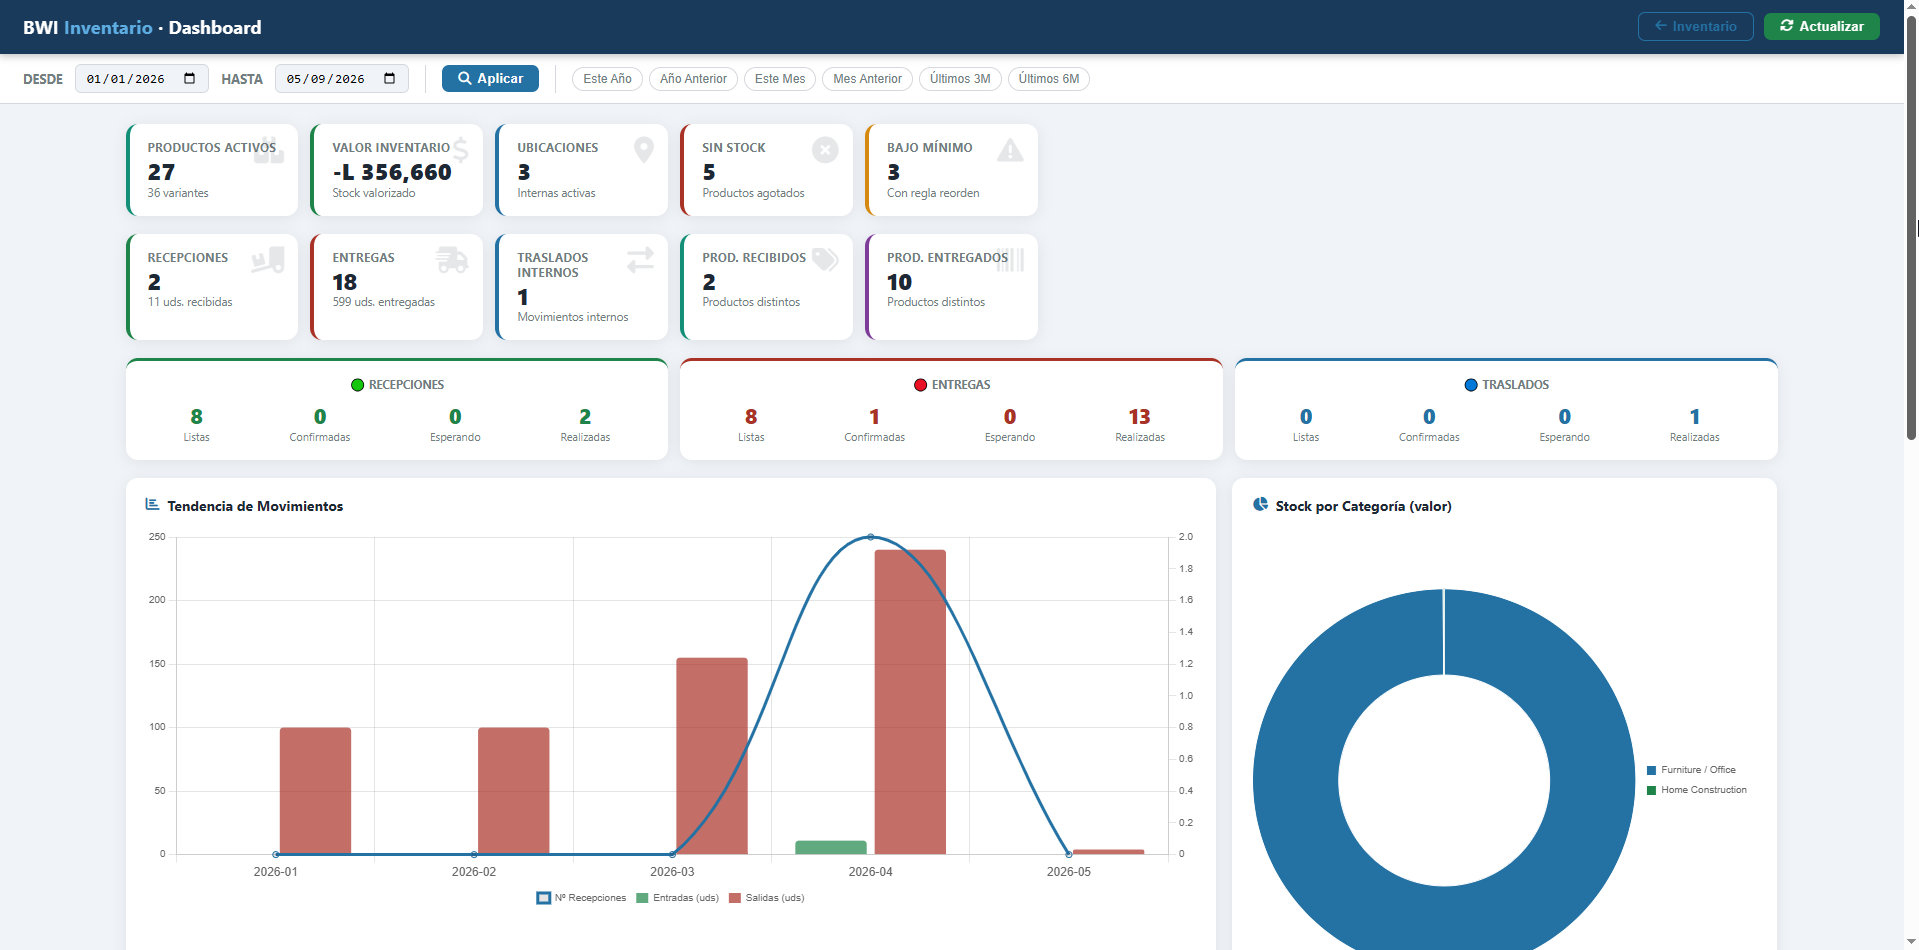Click the Entregas card showing 18

397,287
